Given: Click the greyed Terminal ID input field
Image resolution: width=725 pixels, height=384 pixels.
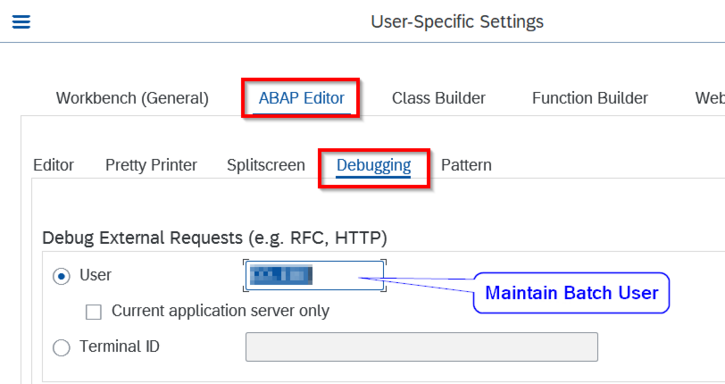Looking at the screenshot, I should [421, 347].
